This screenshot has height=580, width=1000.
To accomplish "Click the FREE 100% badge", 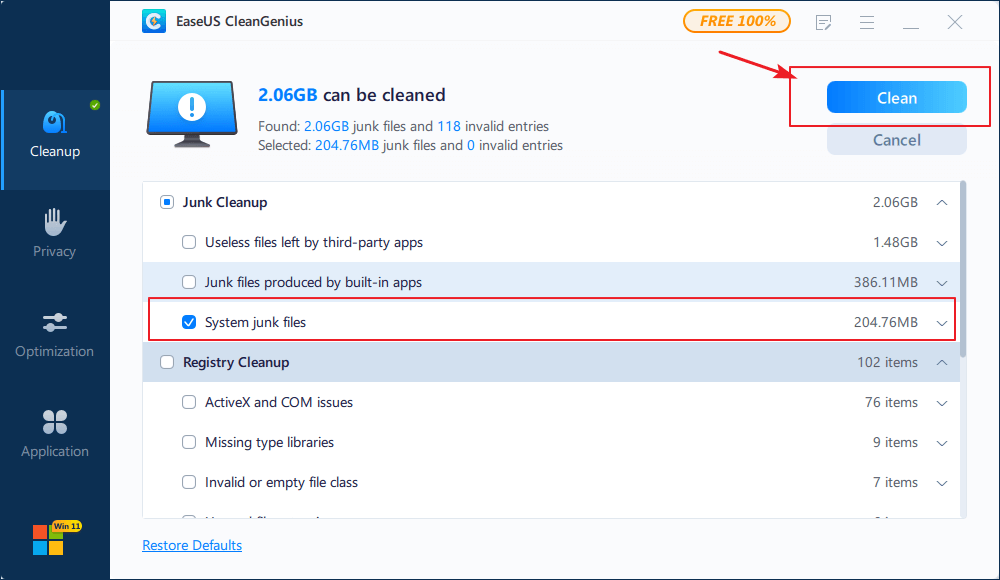I will pyautogui.click(x=737, y=20).
